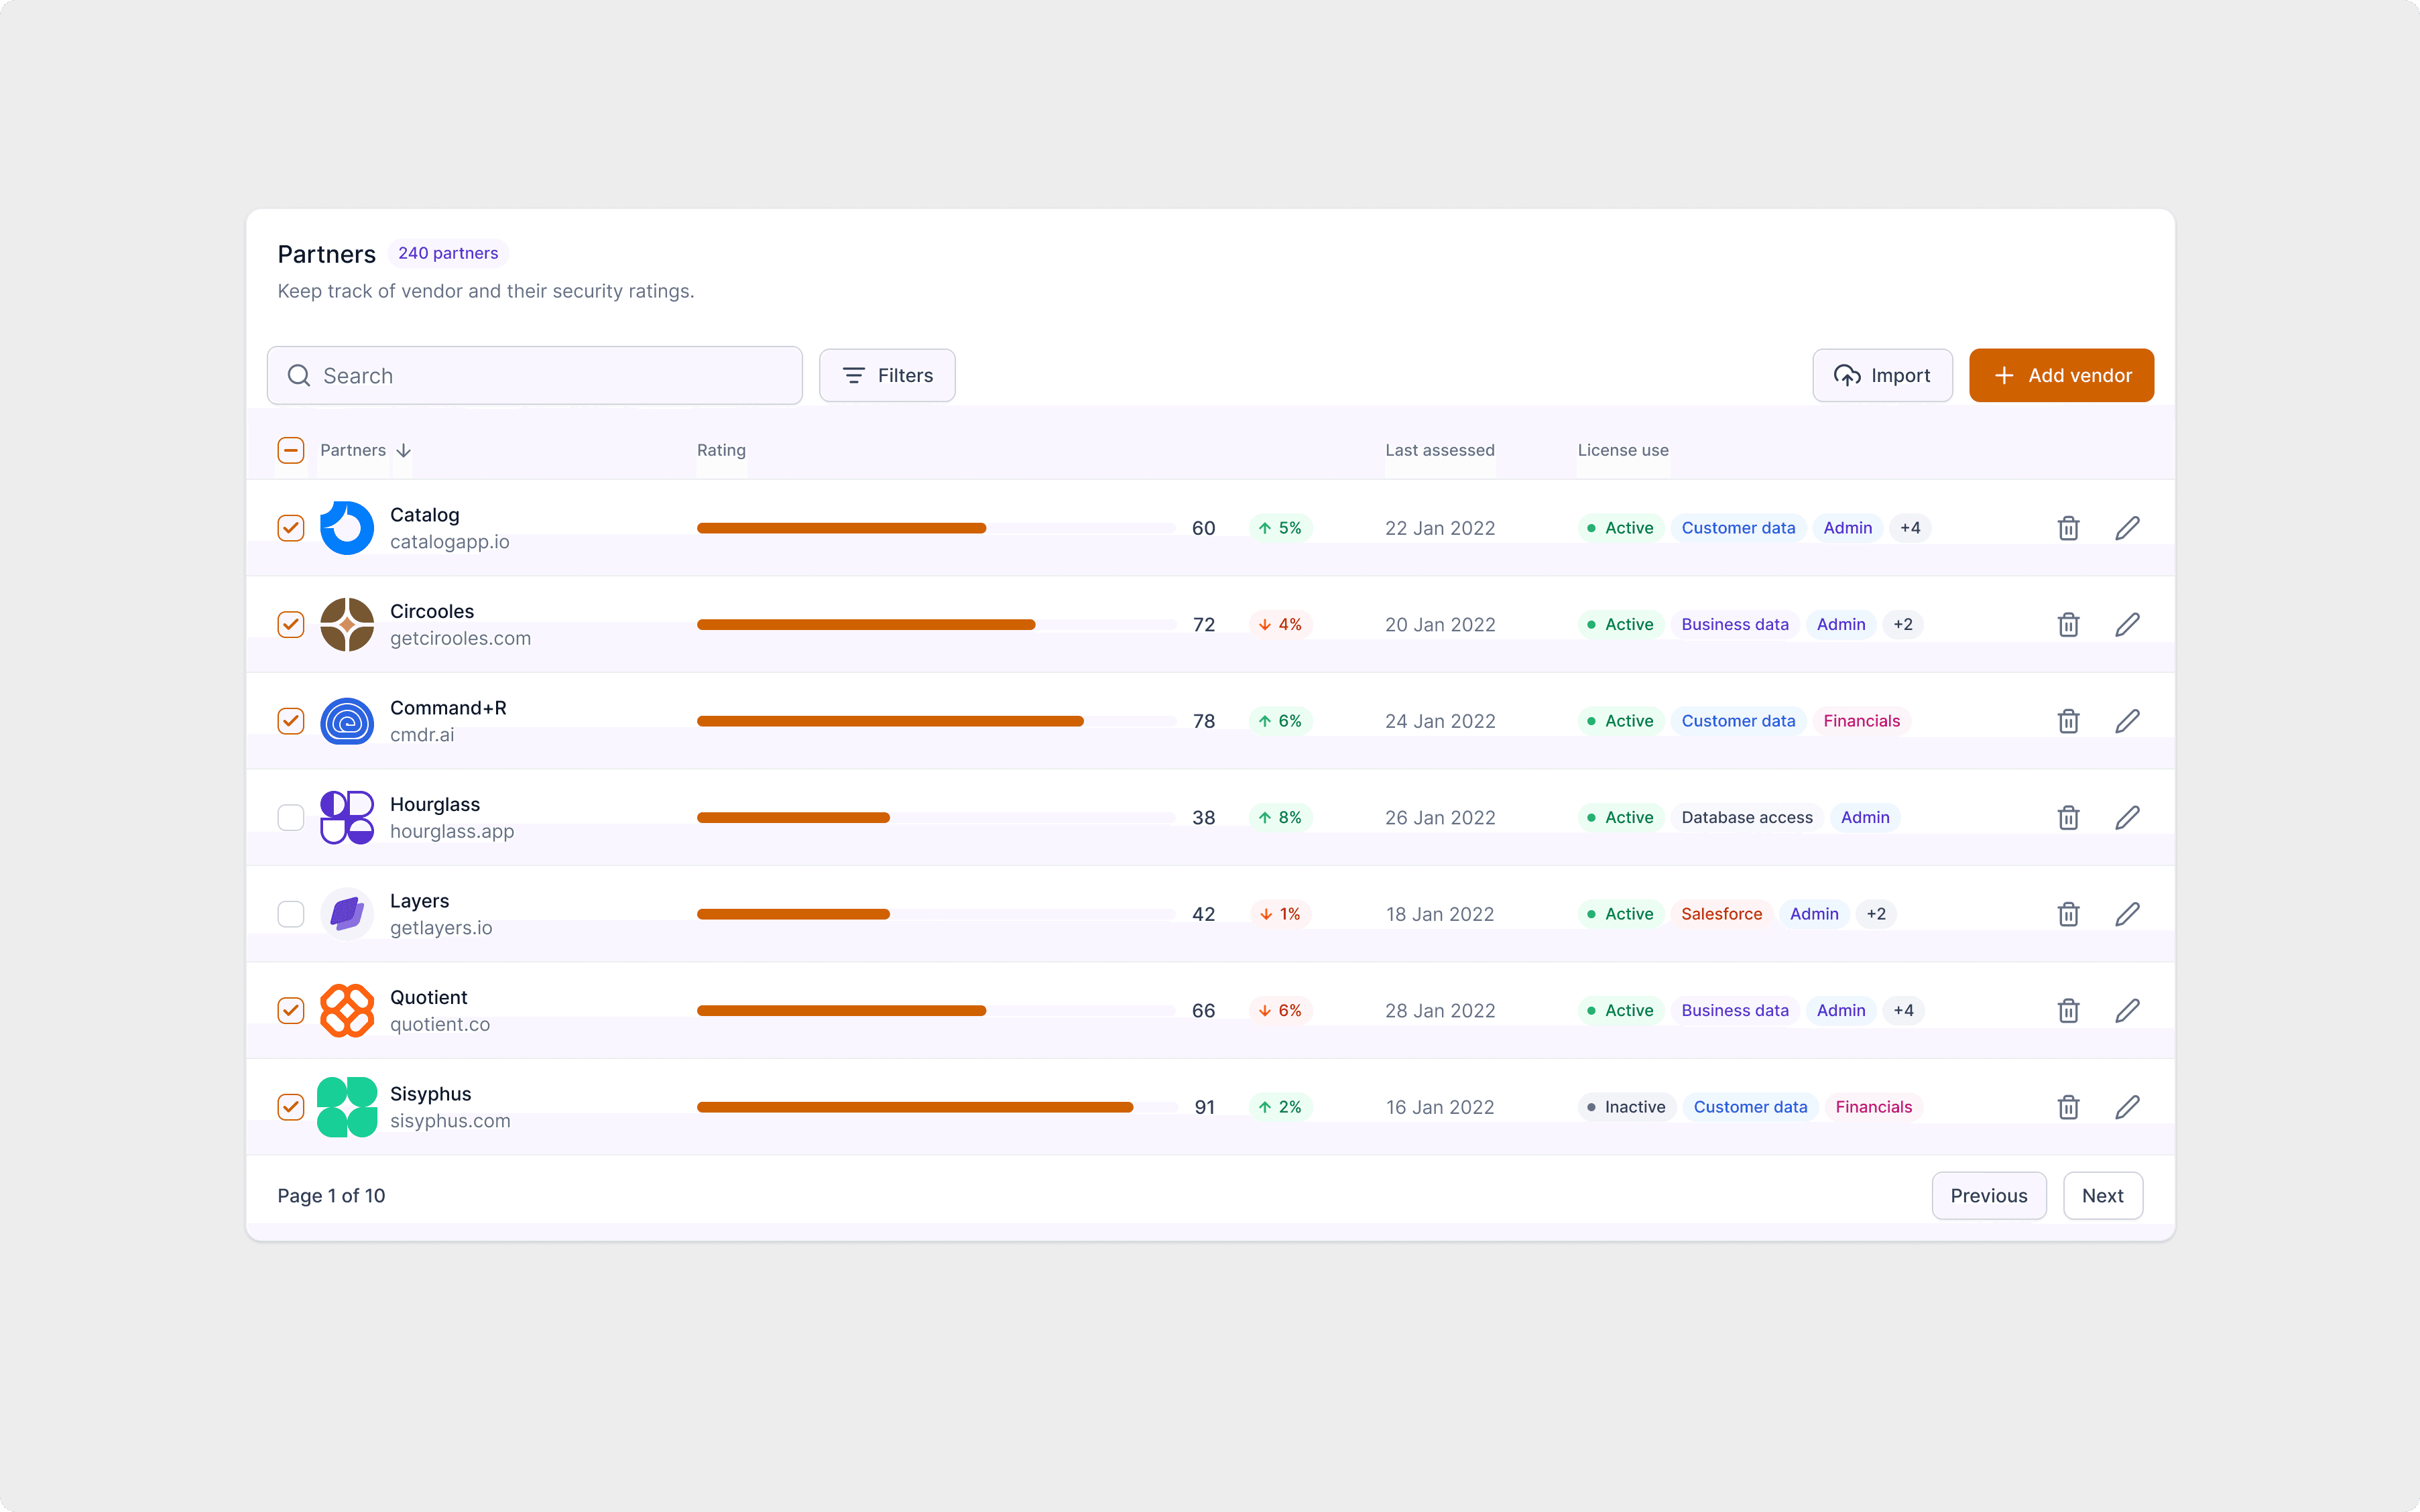The image size is (2420, 1512).
Task: Toggle the select-all header checkbox
Action: click(291, 450)
